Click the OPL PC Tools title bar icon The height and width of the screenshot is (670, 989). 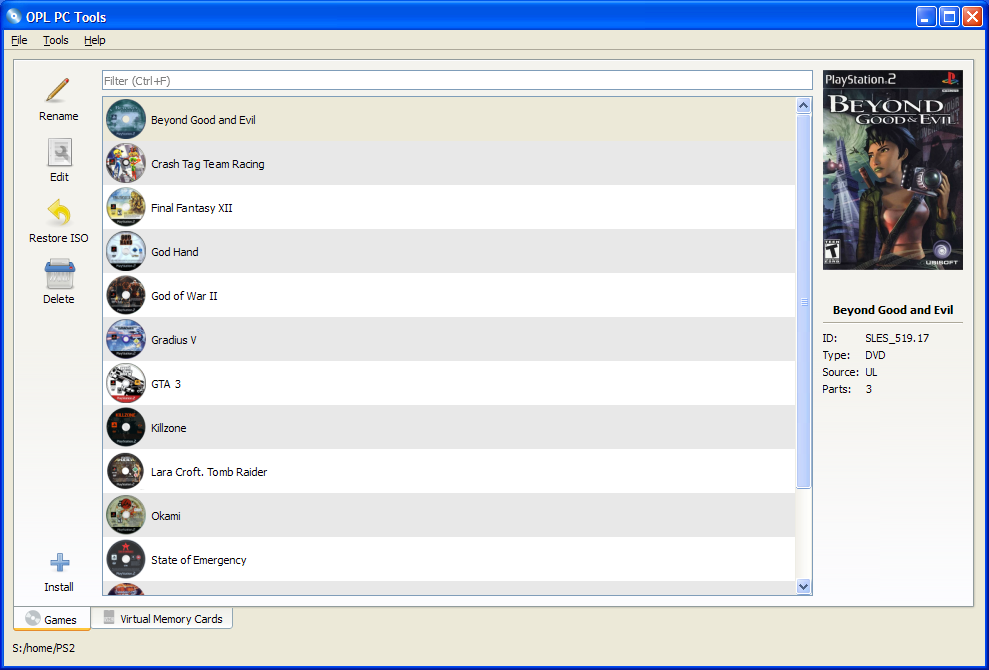13,16
